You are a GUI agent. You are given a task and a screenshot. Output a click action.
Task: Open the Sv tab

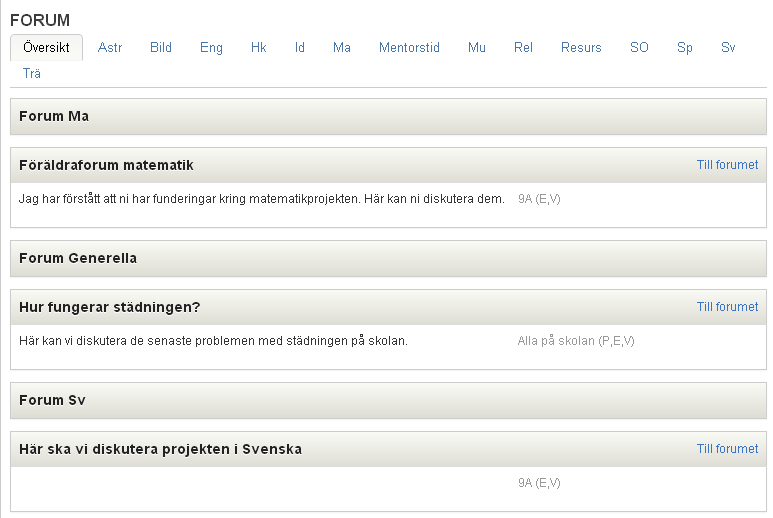tap(728, 48)
